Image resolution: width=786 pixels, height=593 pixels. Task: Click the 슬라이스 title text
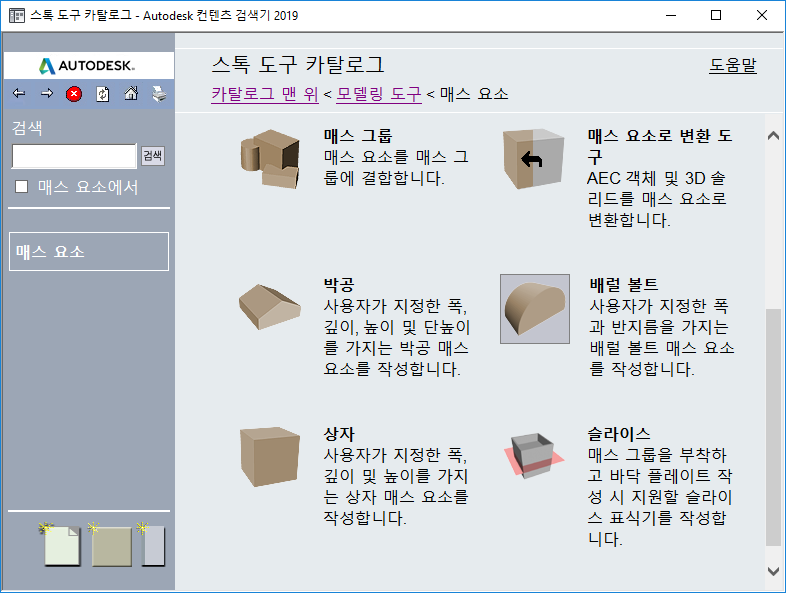click(619, 434)
